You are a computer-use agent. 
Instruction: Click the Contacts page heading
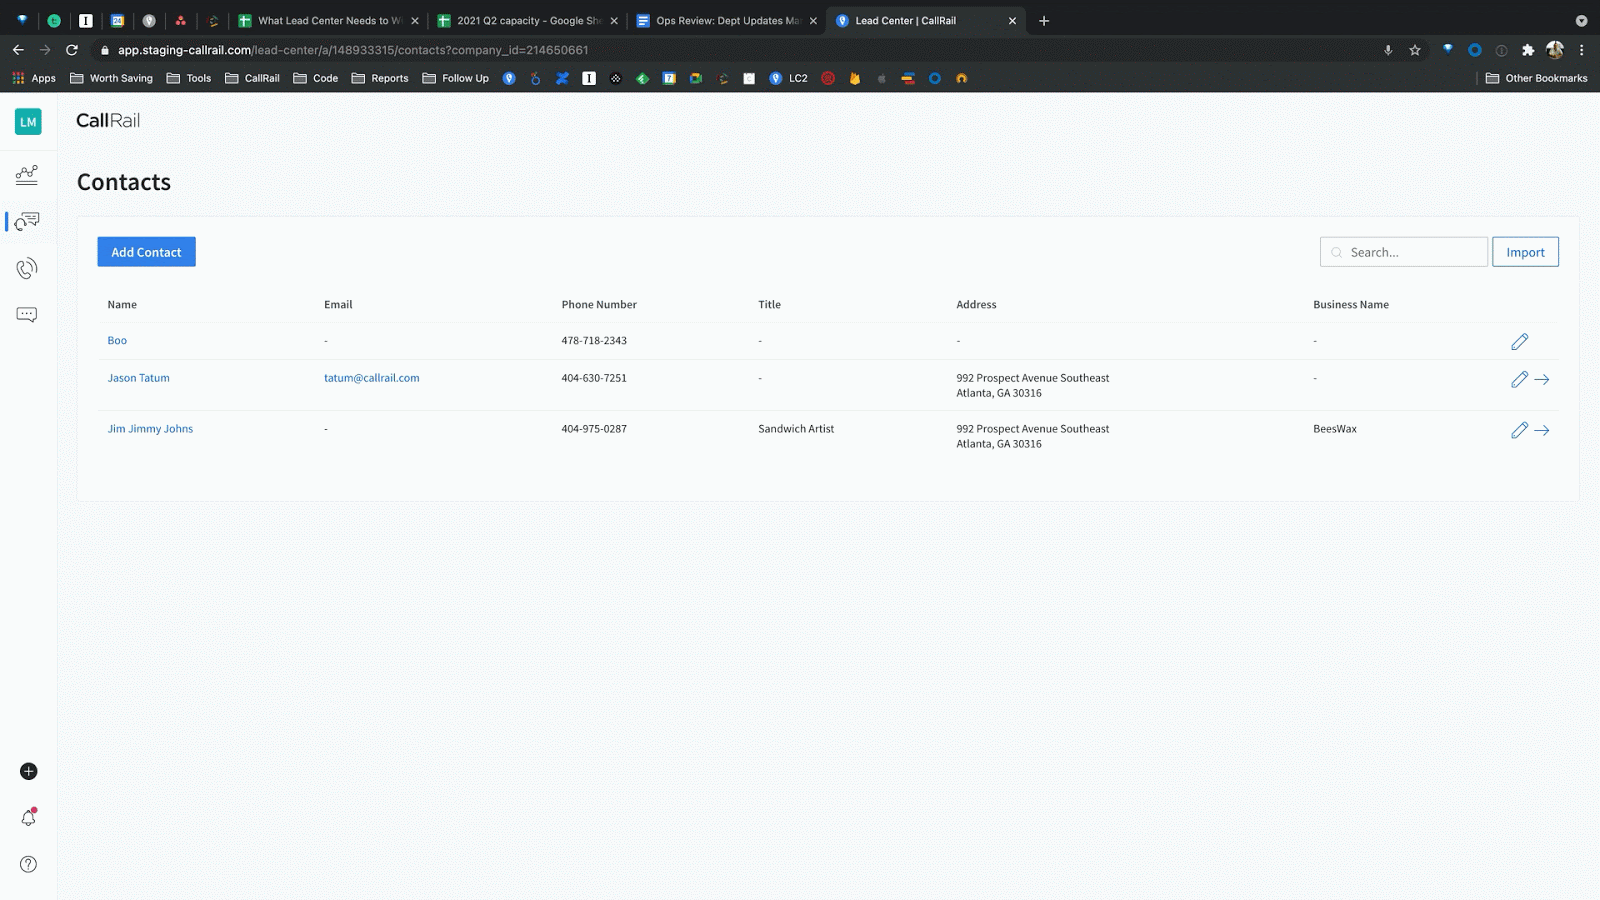(x=124, y=182)
